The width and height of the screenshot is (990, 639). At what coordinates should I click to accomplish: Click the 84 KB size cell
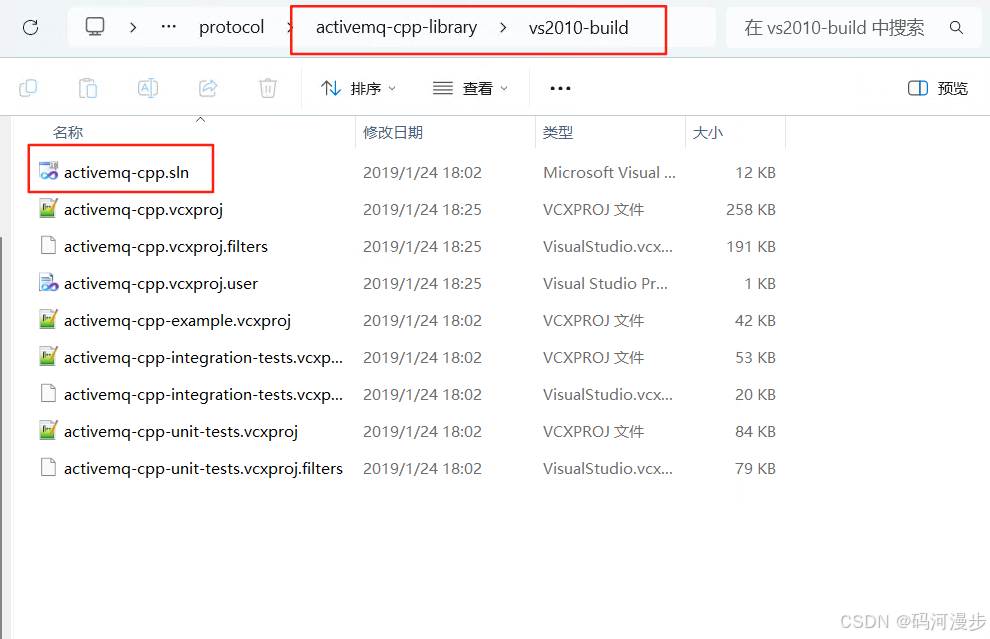coord(755,431)
